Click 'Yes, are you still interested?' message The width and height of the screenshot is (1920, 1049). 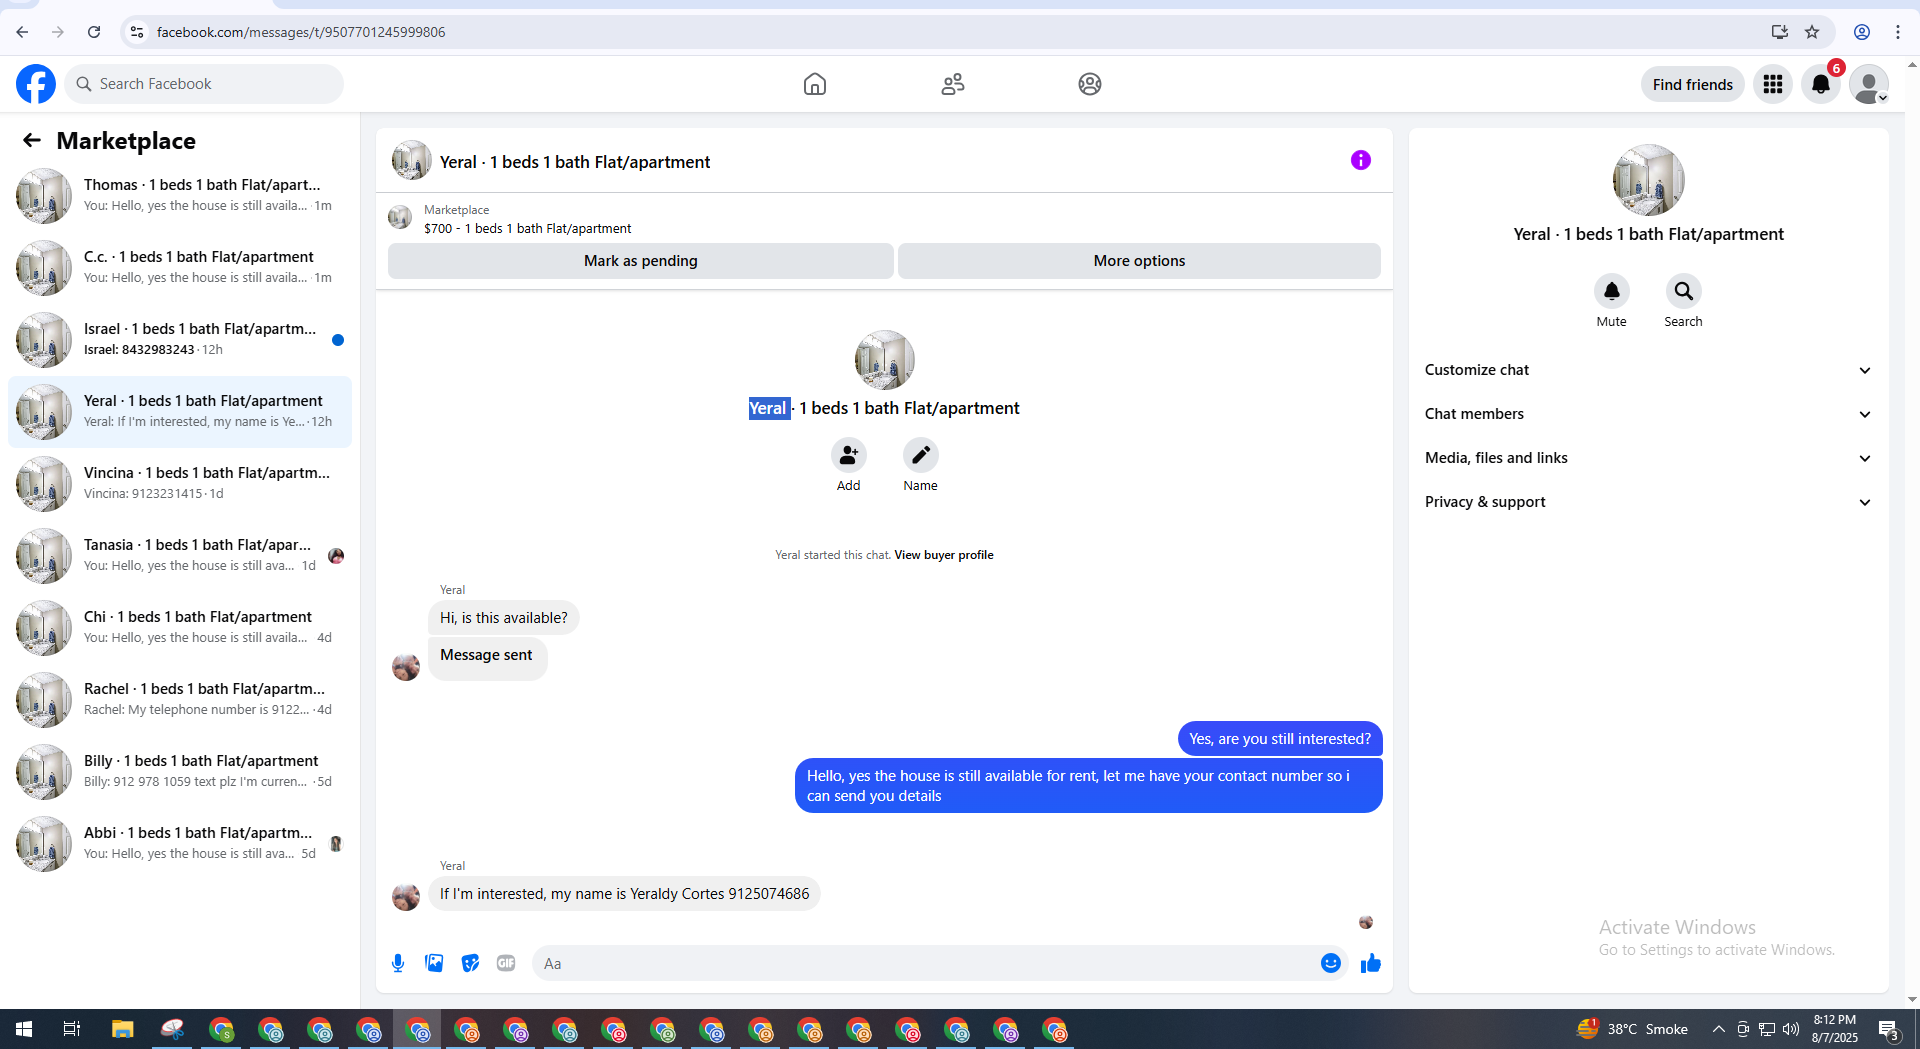[x=1280, y=739]
